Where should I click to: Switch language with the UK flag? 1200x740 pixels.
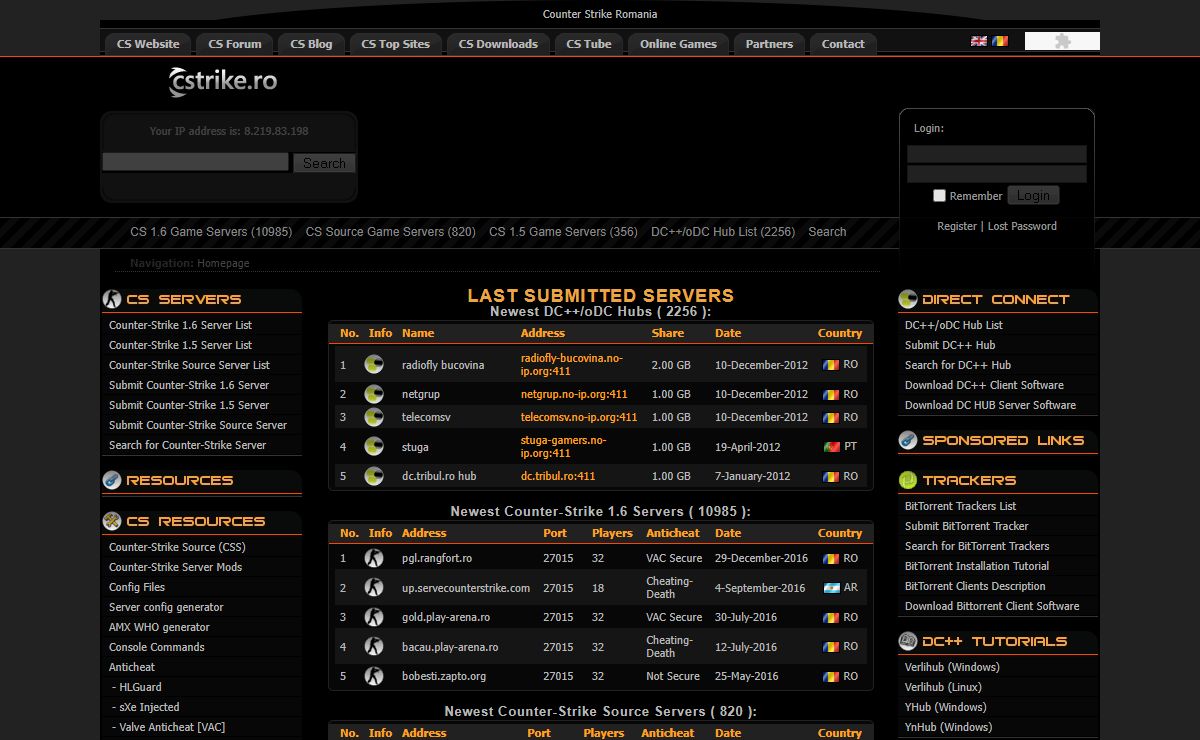[979, 41]
